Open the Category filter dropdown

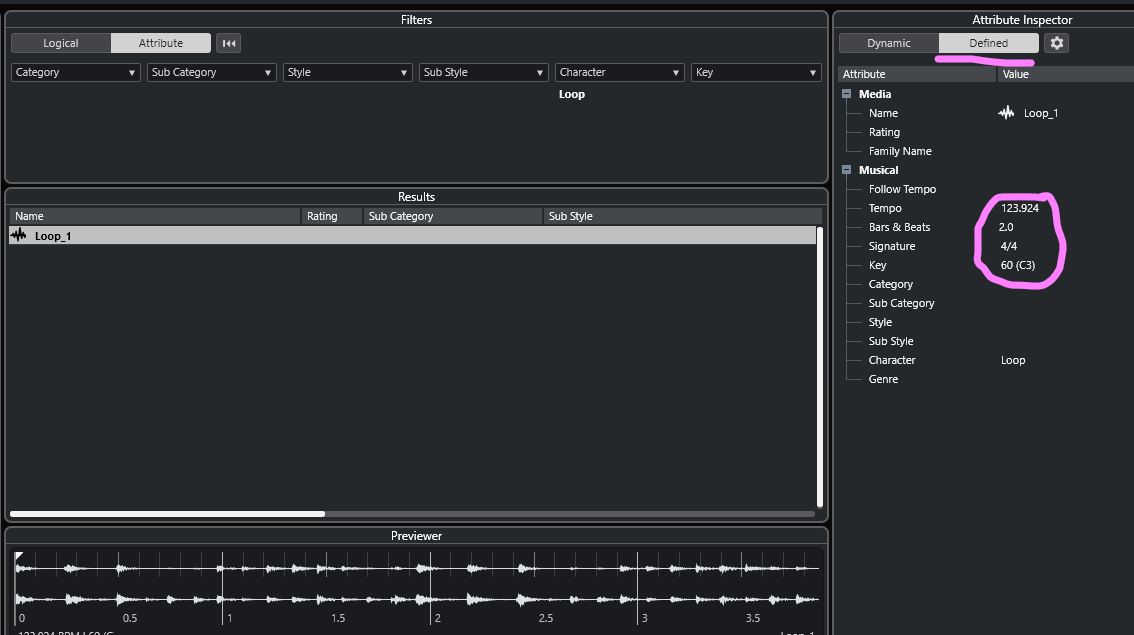coord(76,72)
